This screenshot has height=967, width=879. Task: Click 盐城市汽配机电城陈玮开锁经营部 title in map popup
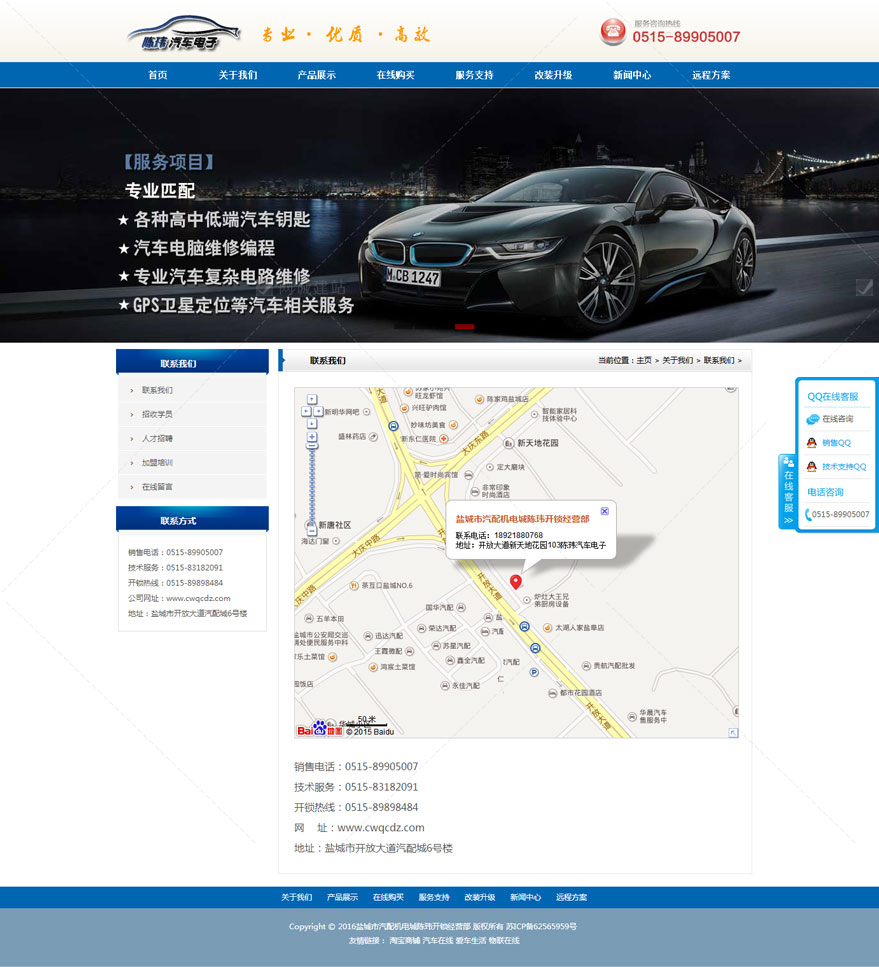(522, 519)
